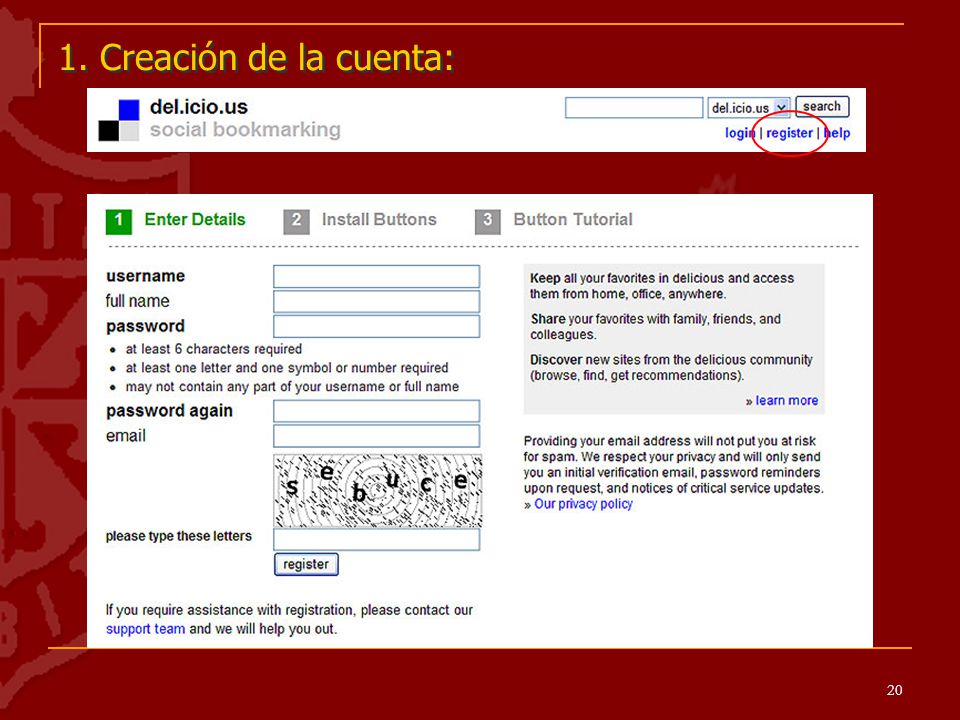Select the Button Tutorial step tab

pyautogui.click(x=573, y=219)
